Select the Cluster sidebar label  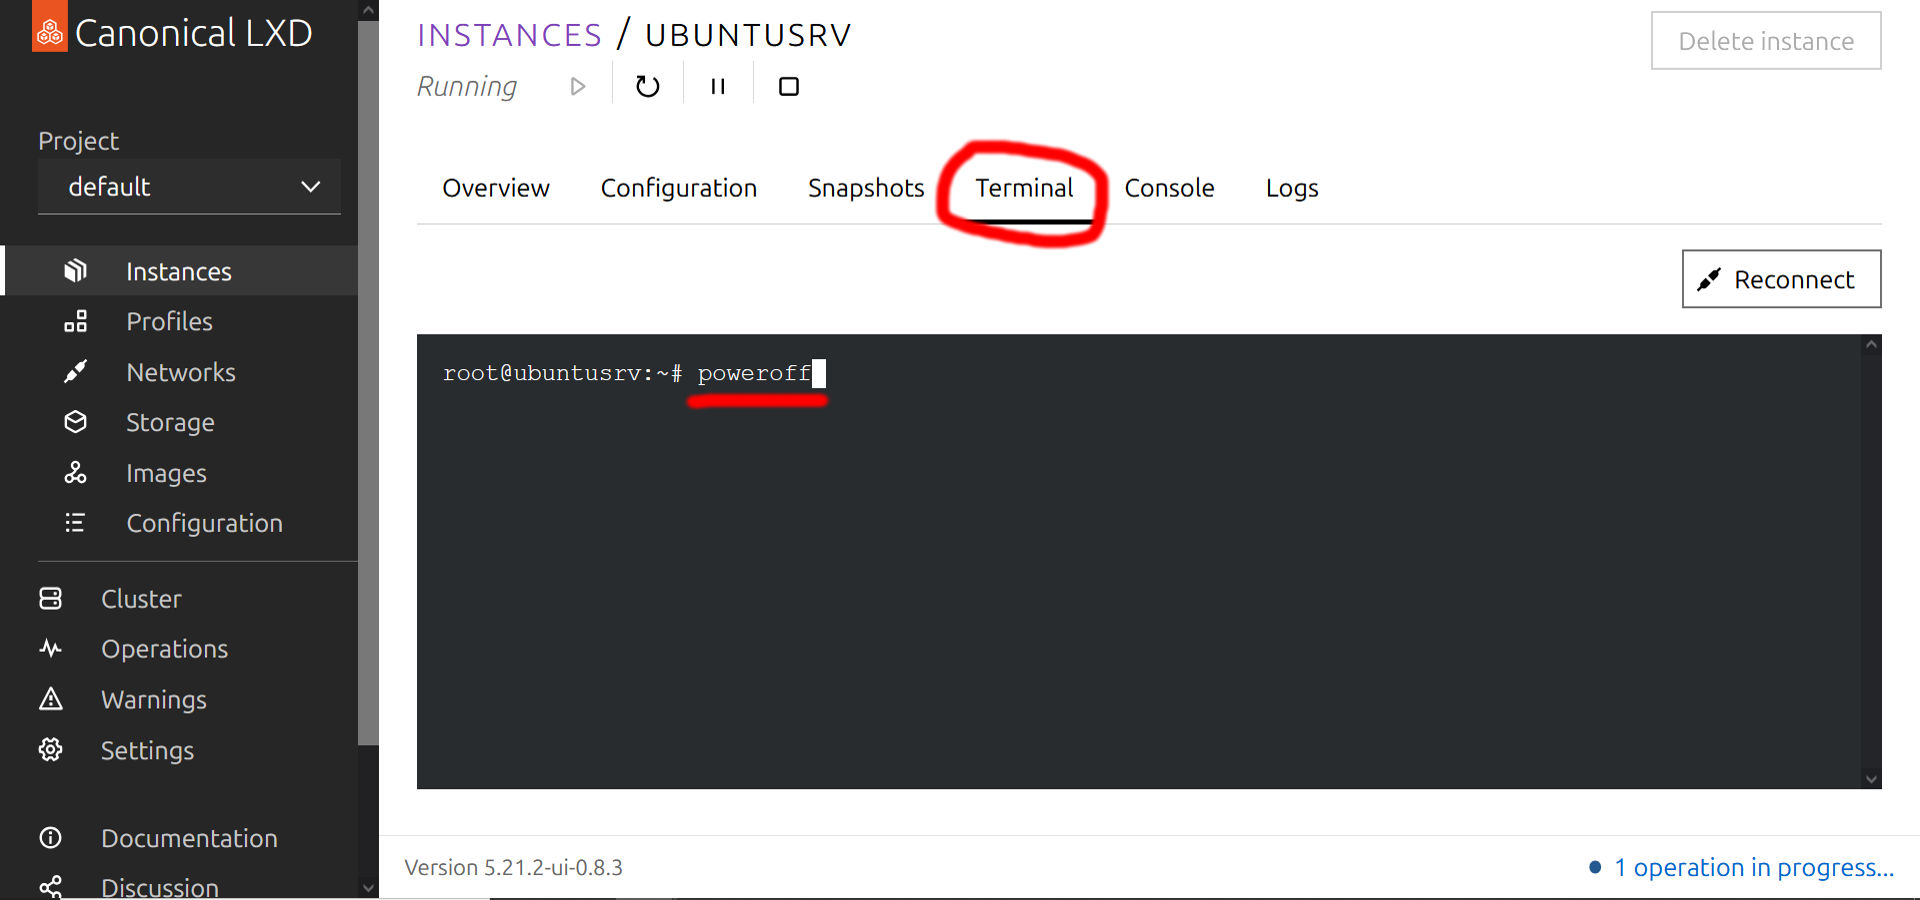point(141,598)
